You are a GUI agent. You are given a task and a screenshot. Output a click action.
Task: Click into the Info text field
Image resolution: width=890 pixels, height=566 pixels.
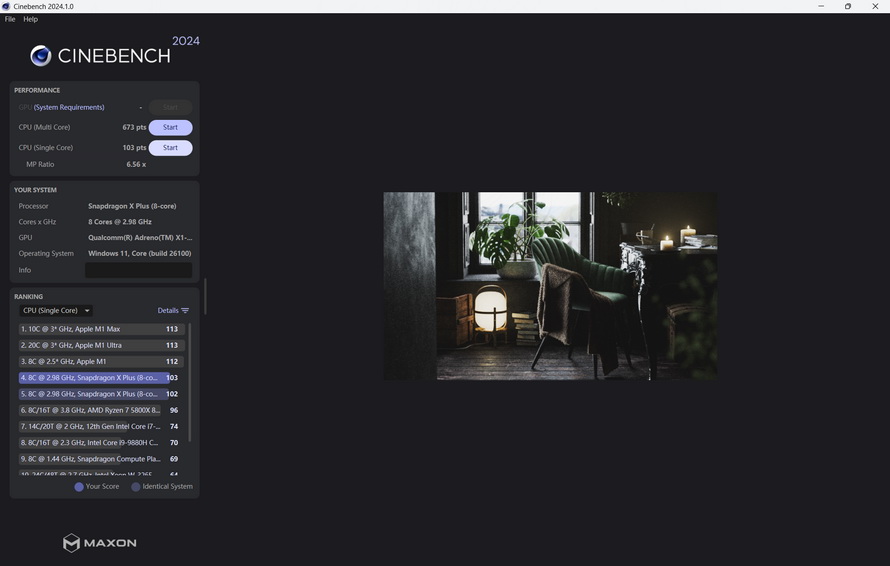[x=138, y=270]
